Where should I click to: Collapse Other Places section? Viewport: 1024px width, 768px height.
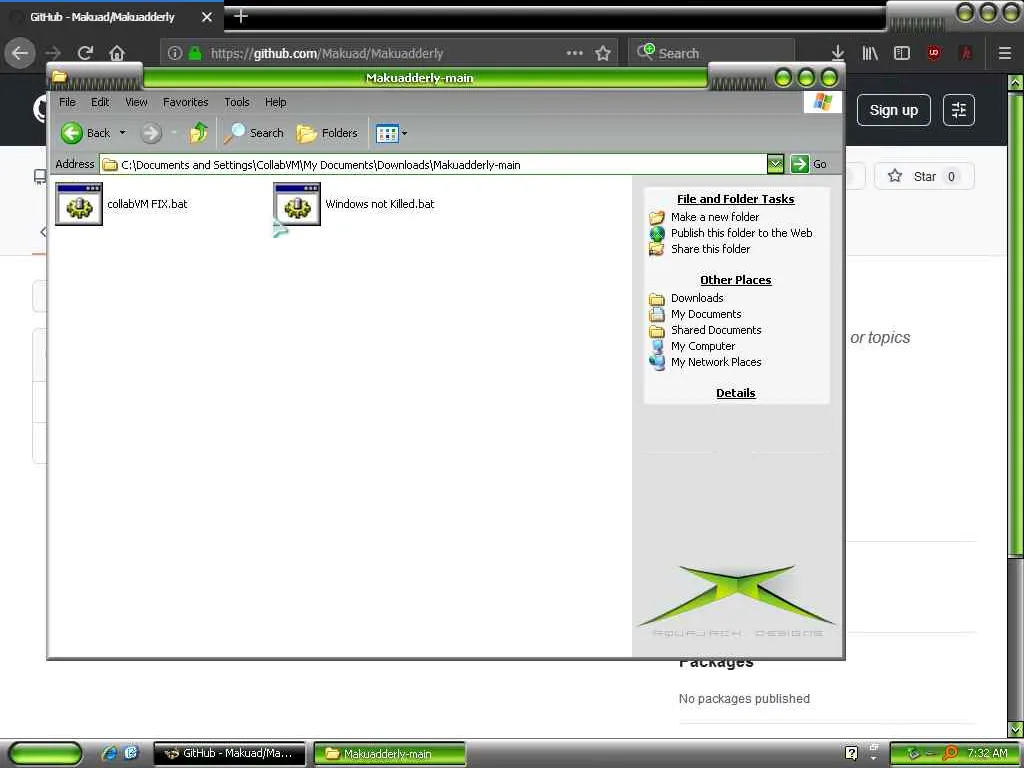pos(735,280)
